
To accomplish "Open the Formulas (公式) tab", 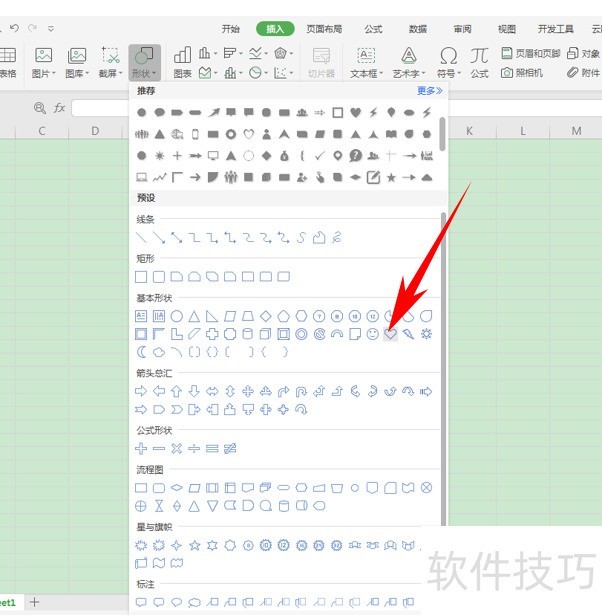I will tap(373, 29).
